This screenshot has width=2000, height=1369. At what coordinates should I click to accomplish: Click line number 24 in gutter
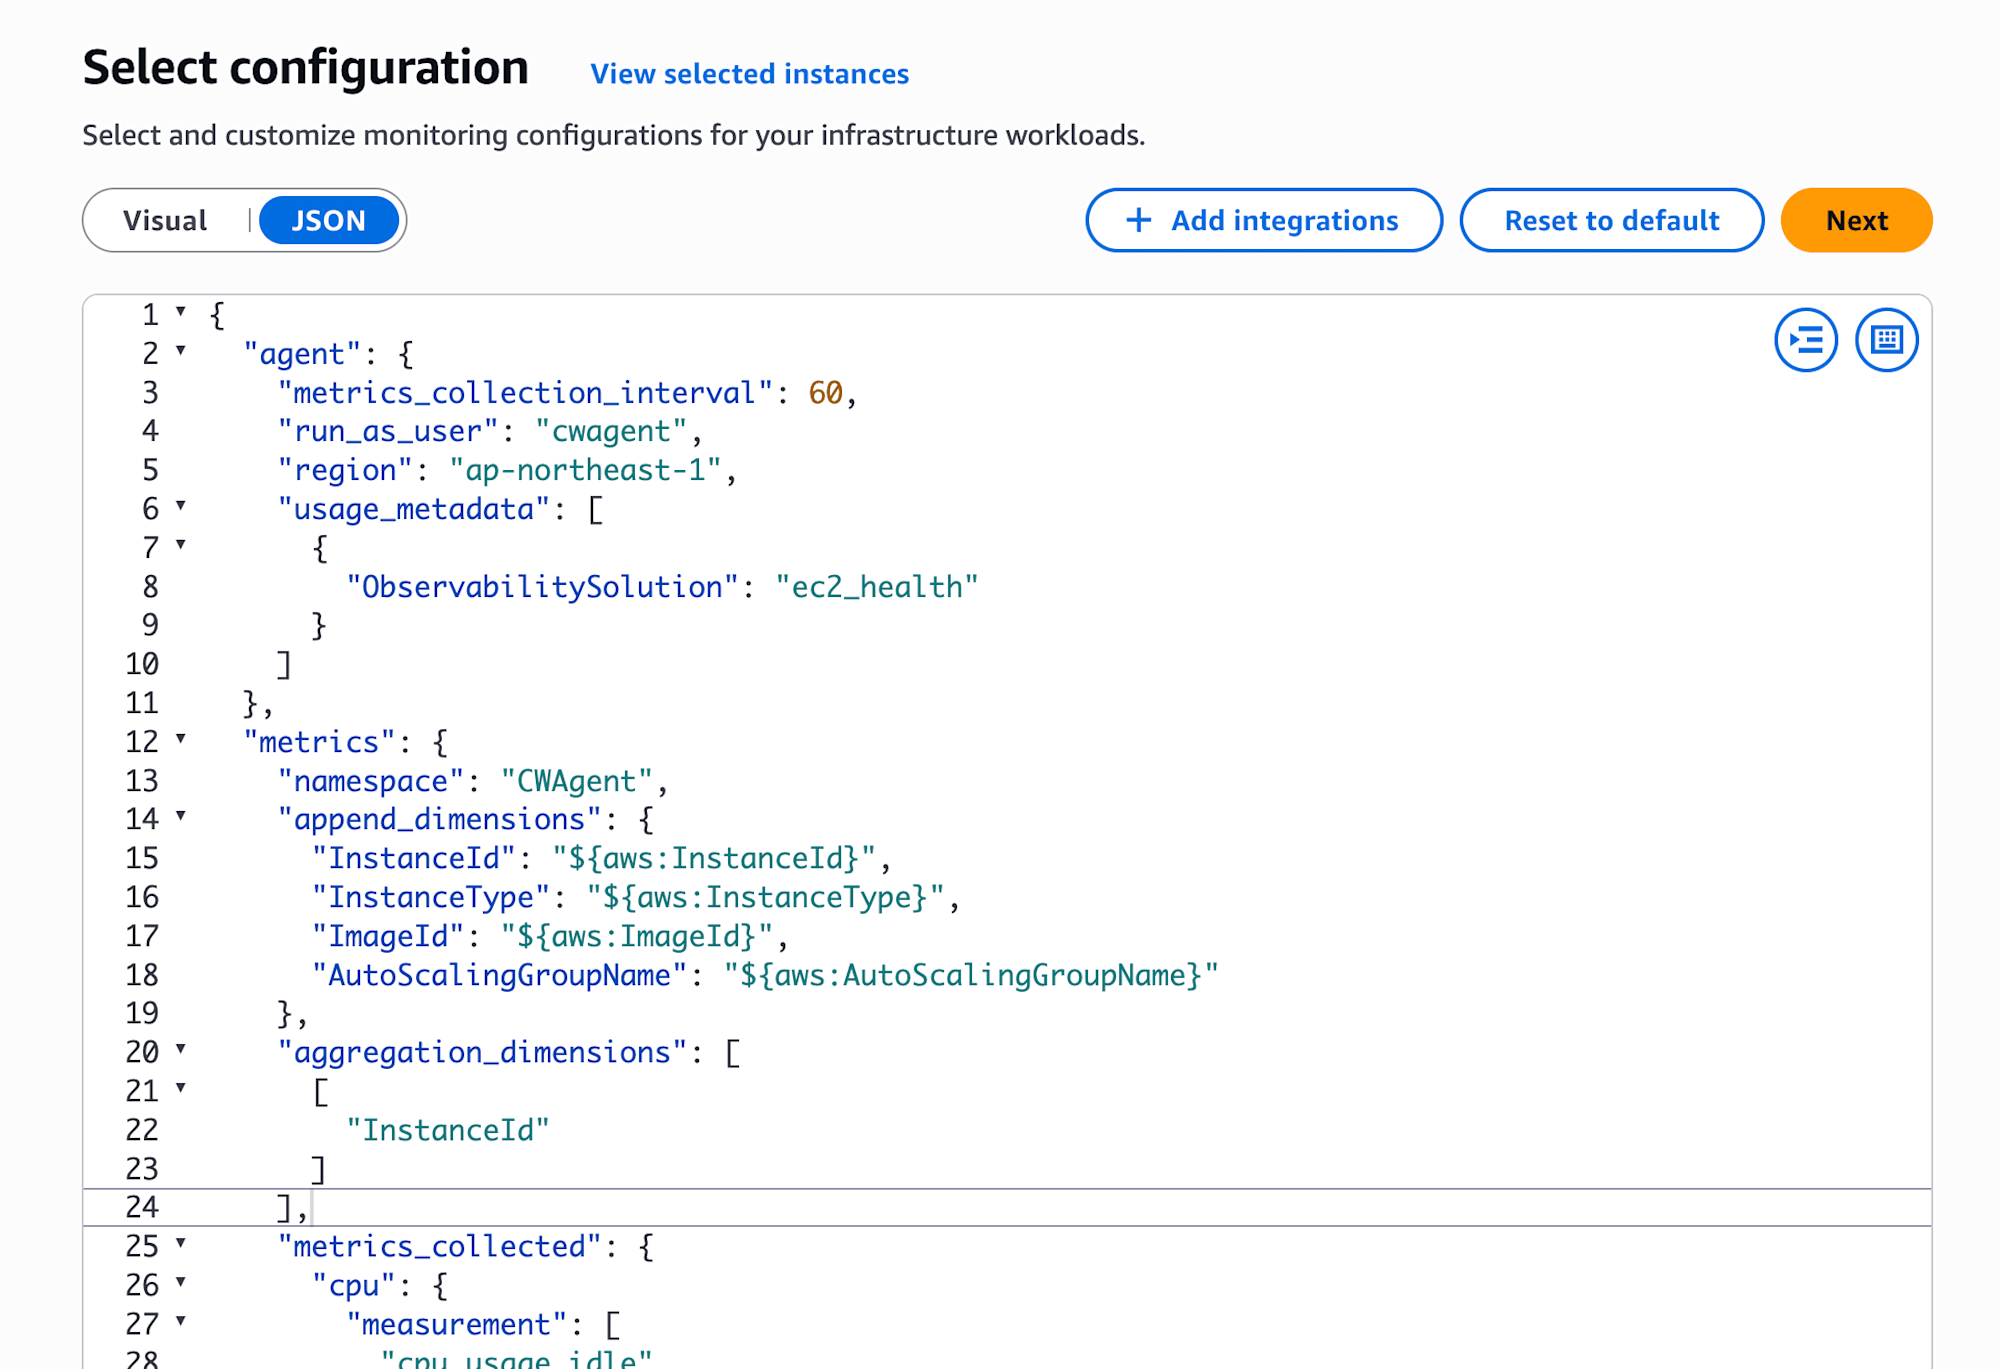141,1207
